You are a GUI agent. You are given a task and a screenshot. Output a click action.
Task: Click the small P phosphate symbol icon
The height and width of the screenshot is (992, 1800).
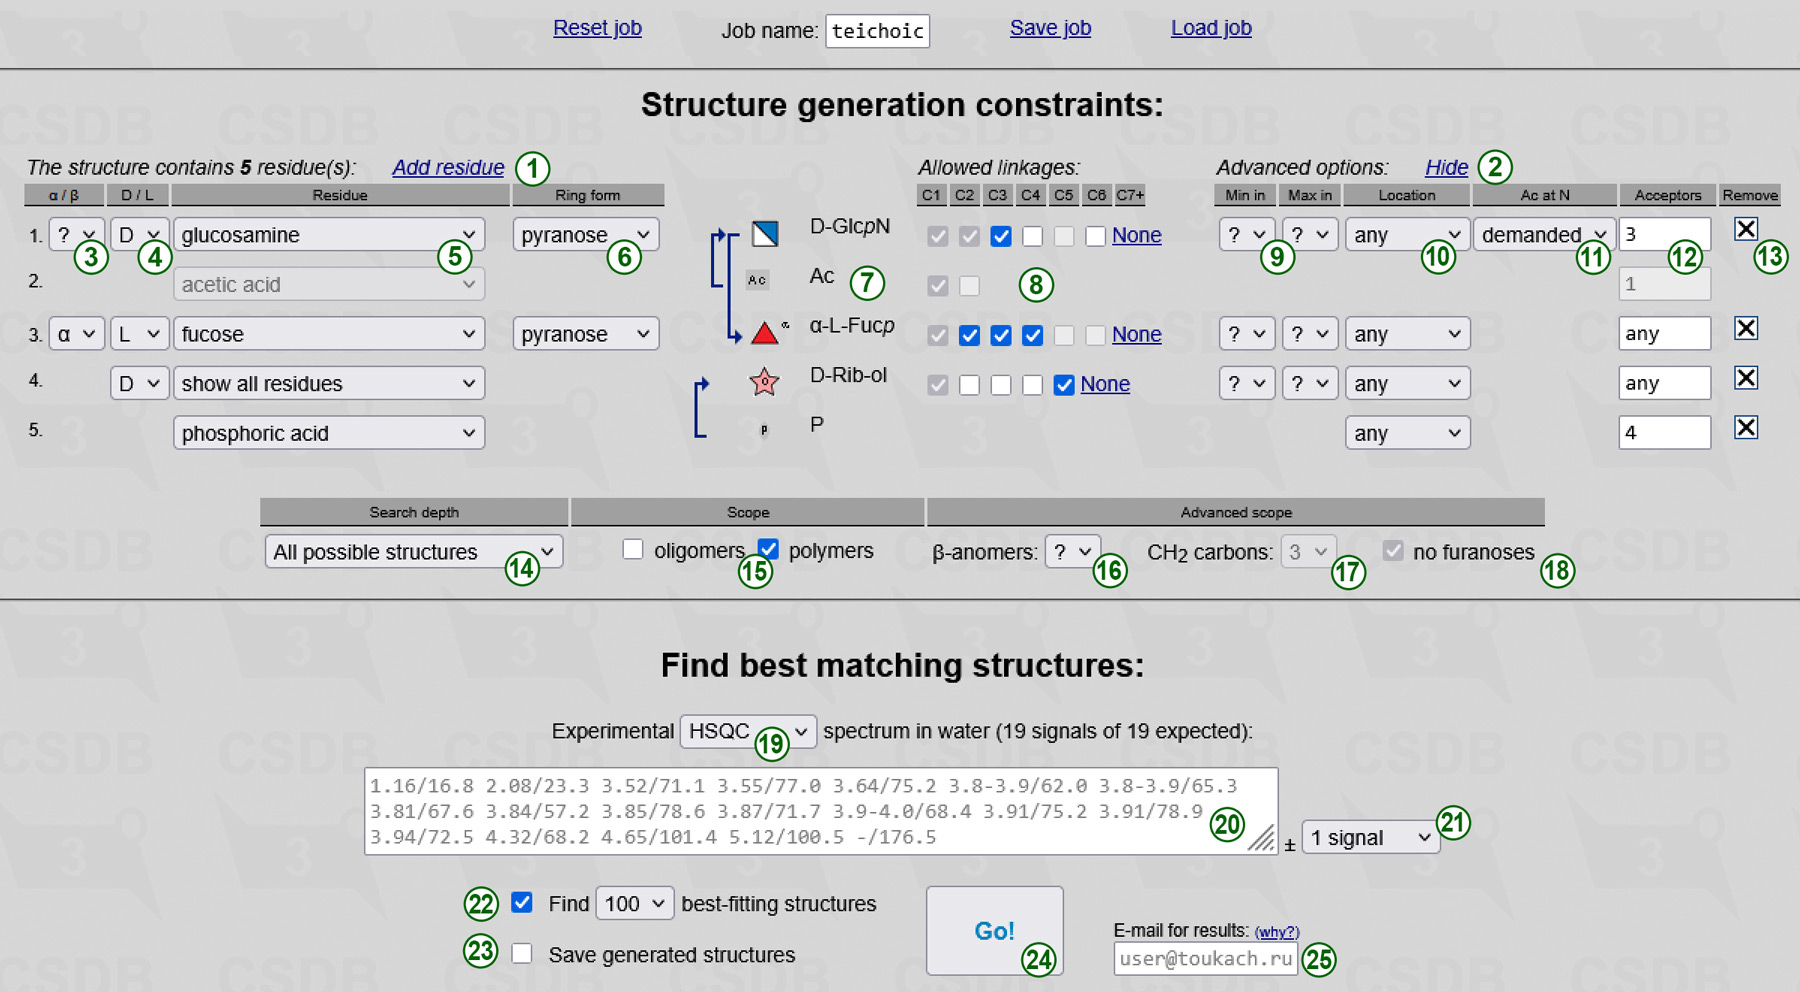pyautogui.click(x=764, y=430)
